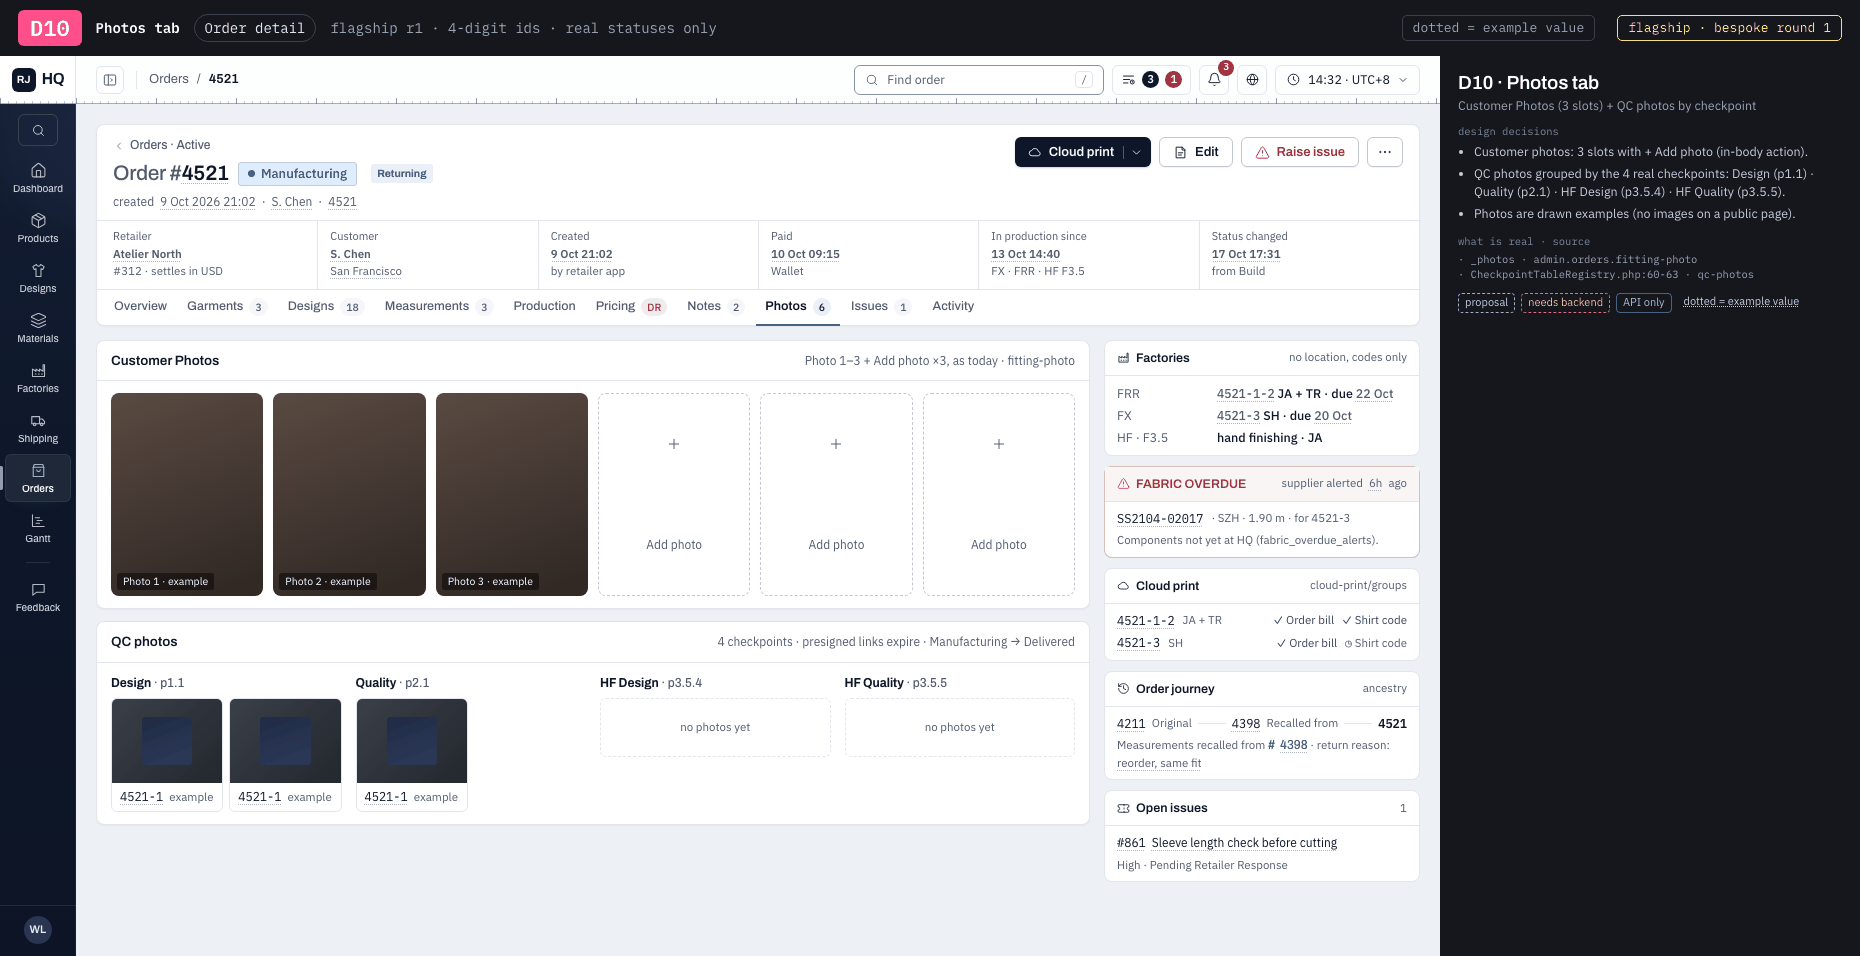Image resolution: width=1860 pixels, height=956 pixels.
Task: Switch to the Garments tab
Action: [x=226, y=306]
